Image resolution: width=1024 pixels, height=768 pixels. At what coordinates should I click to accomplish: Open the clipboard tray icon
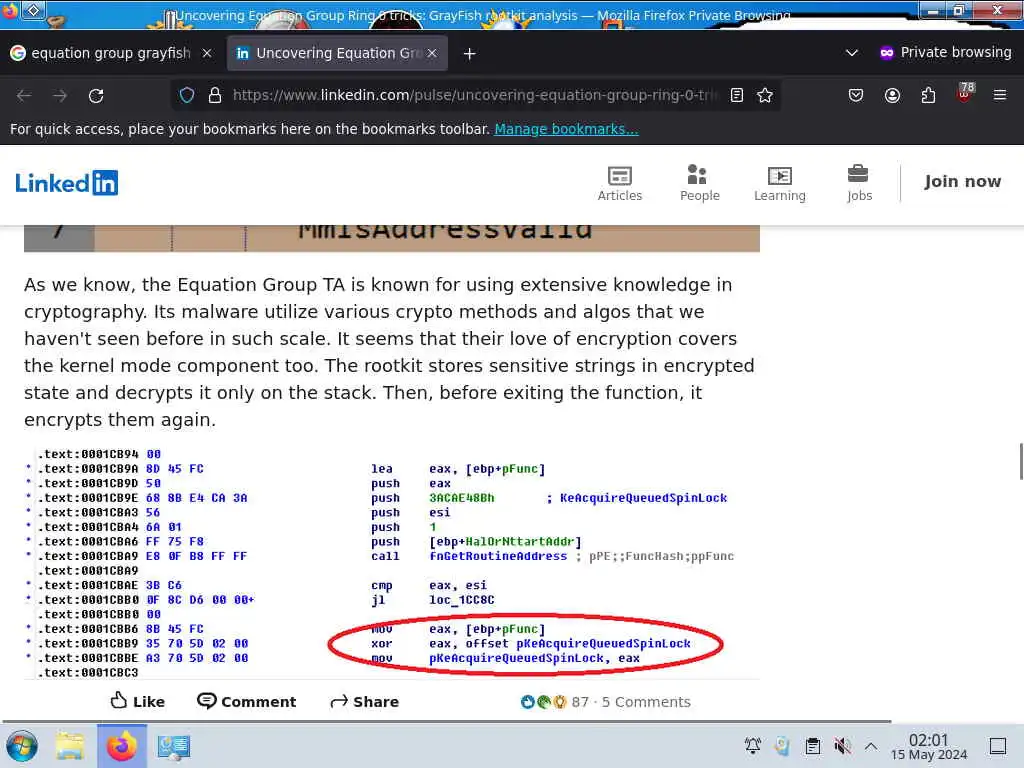click(812, 746)
